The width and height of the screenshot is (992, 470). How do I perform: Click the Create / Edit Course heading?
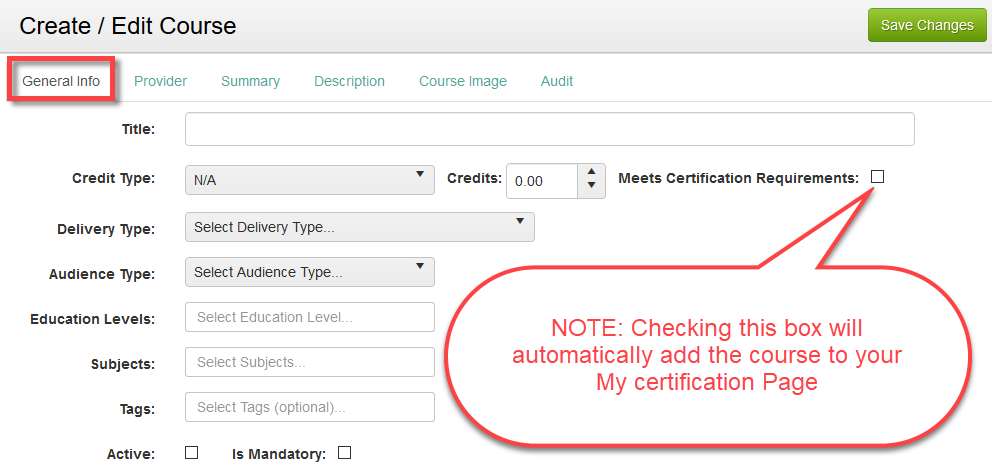128,26
